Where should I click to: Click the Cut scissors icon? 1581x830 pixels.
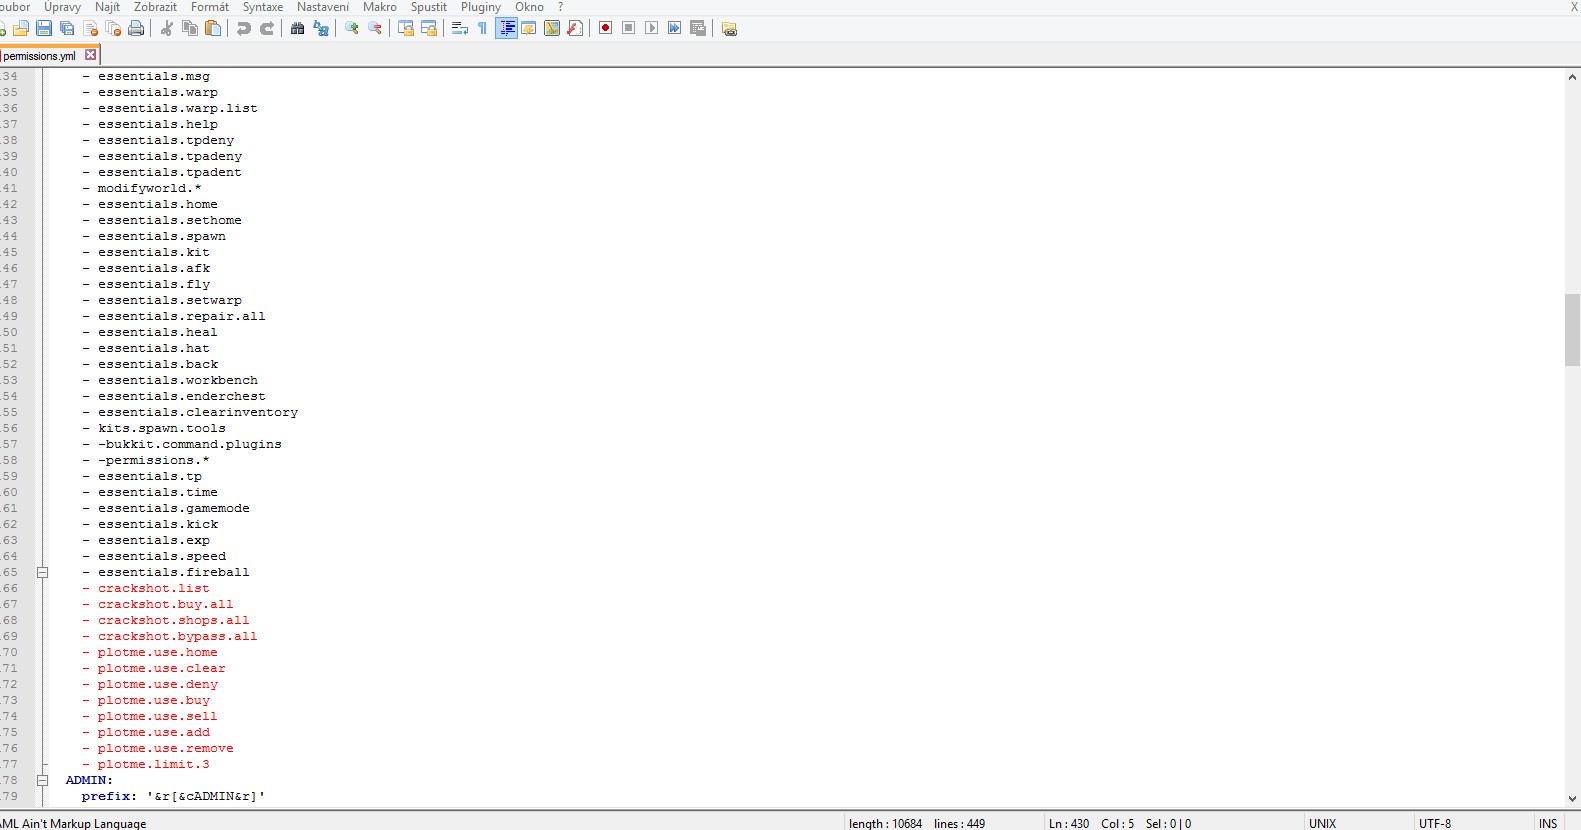point(167,28)
